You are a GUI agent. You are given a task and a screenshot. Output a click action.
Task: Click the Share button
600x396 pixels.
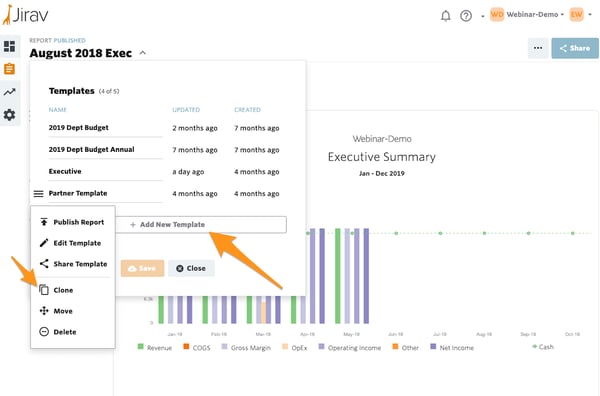click(x=575, y=48)
